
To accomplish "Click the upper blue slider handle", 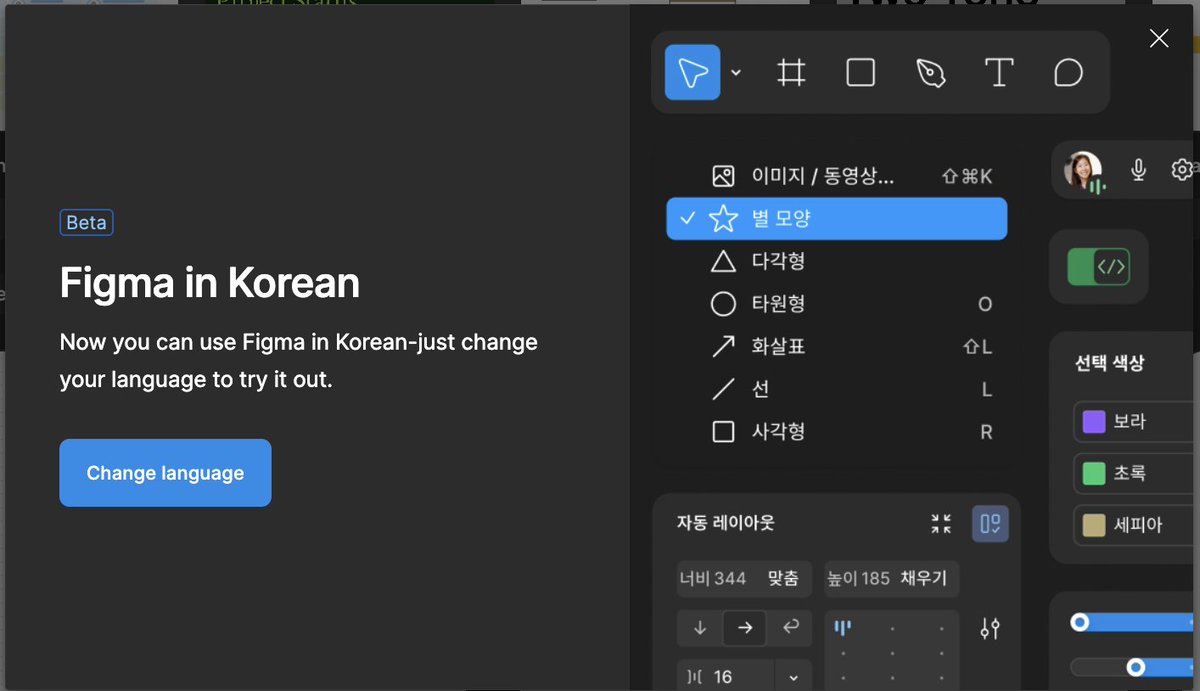I will coord(1079,622).
